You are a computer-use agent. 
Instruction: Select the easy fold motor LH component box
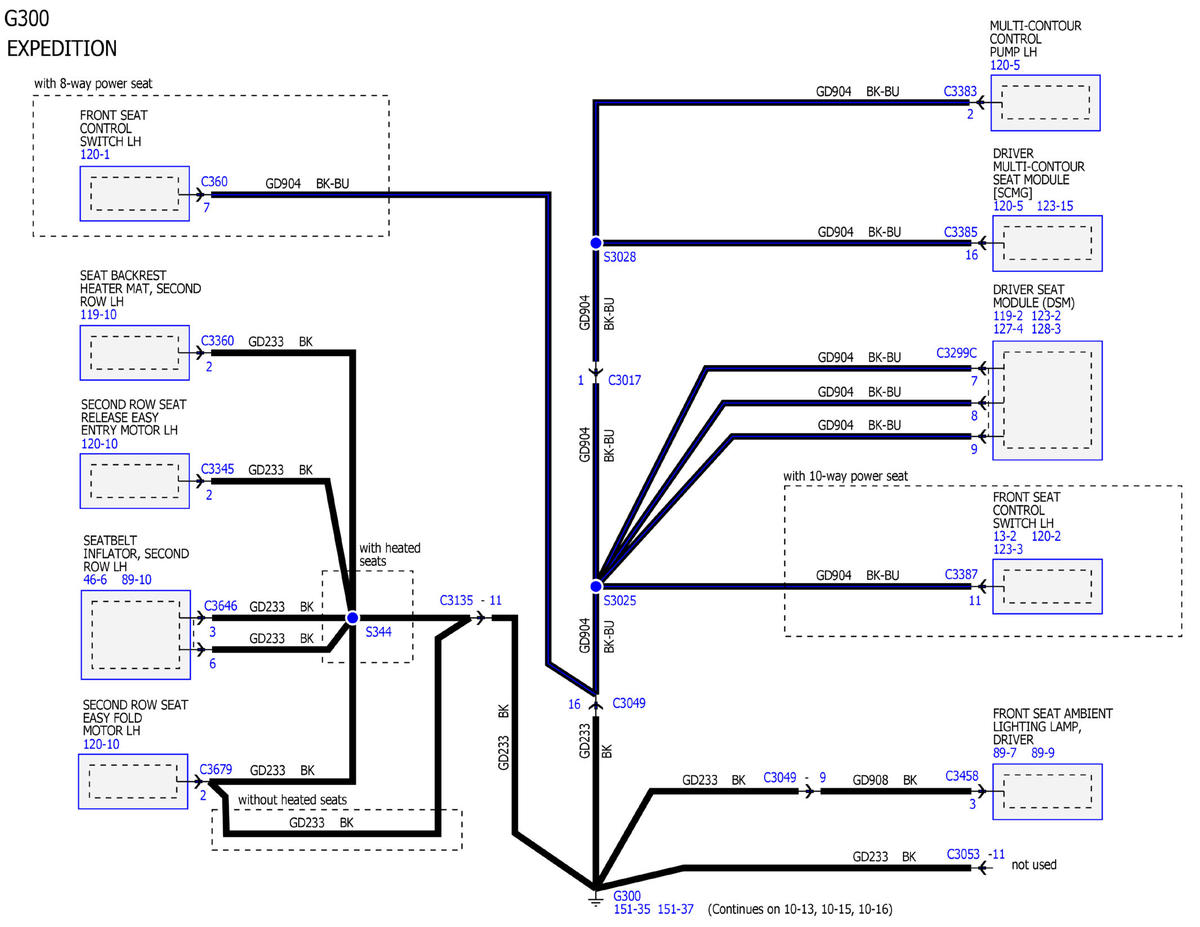(x=134, y=782)
